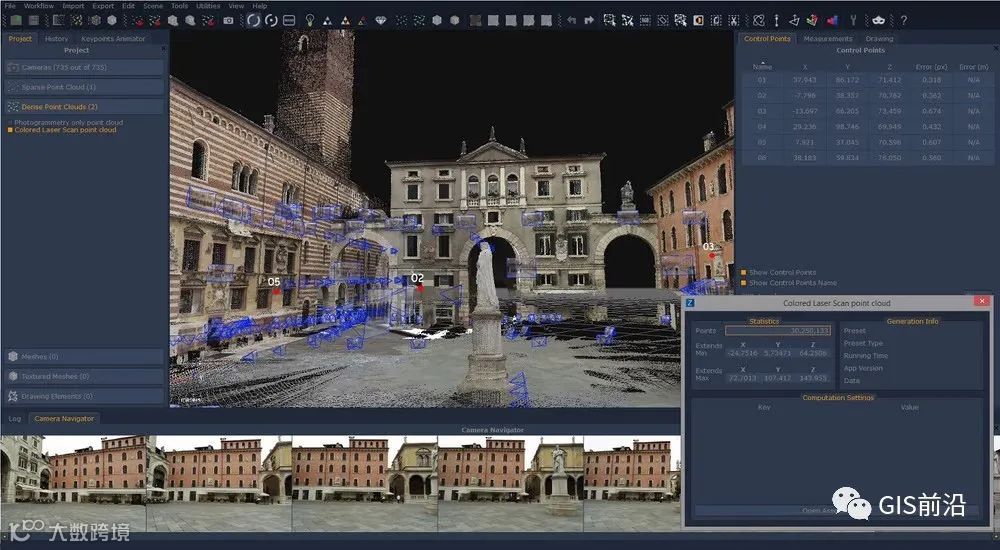Switch to the Keypoints Animator tab
Image resolution: width=1000 pixels, height=550 pixels.
pos(113,39)
